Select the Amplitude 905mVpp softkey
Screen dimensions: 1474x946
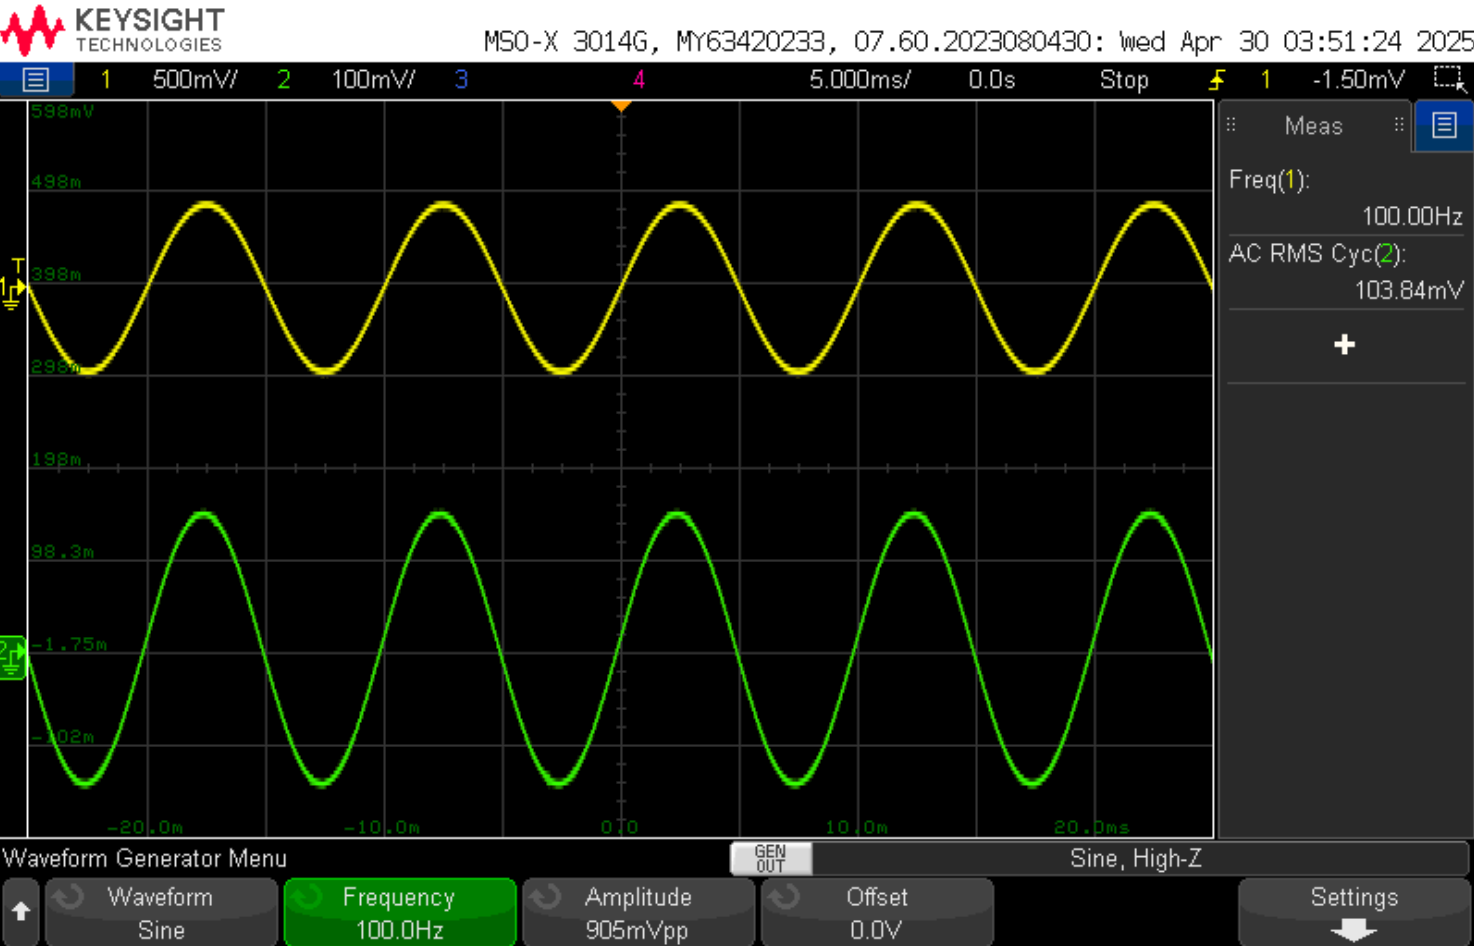pos(638,912)
